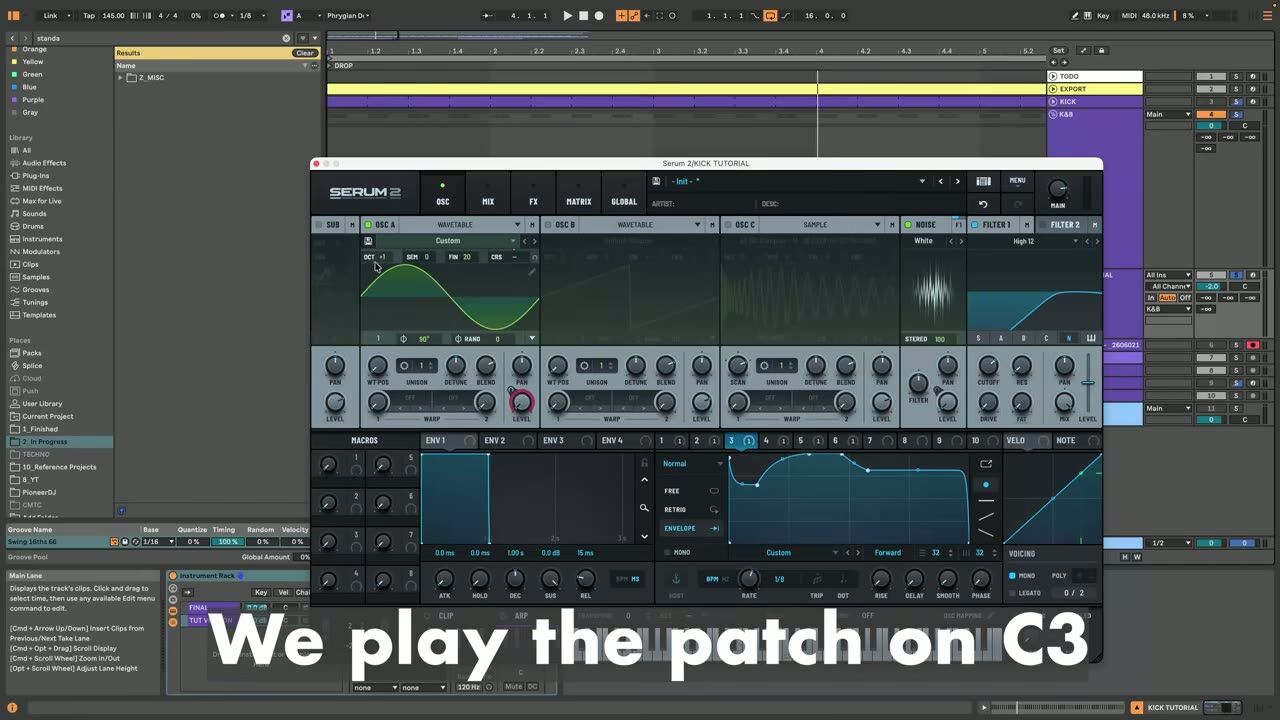
Task: Adjust the OSC A LEVEL knob
Action: [x=522, y=402]
